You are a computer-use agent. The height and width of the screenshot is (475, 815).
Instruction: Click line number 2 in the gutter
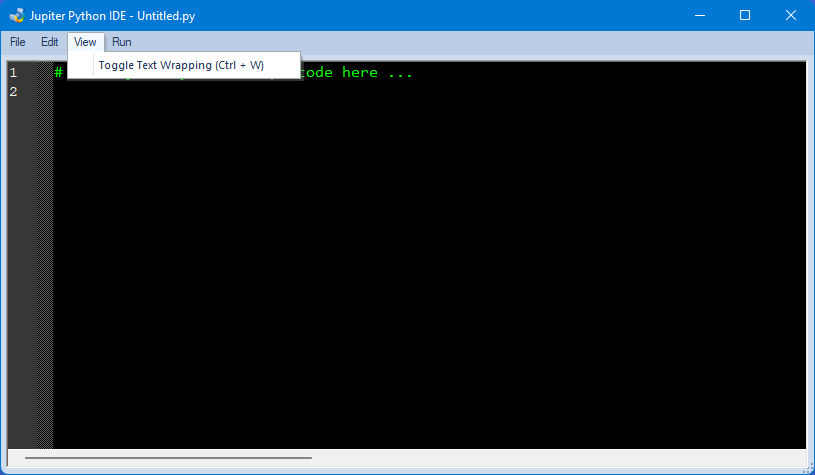click(x=13, y=92)
